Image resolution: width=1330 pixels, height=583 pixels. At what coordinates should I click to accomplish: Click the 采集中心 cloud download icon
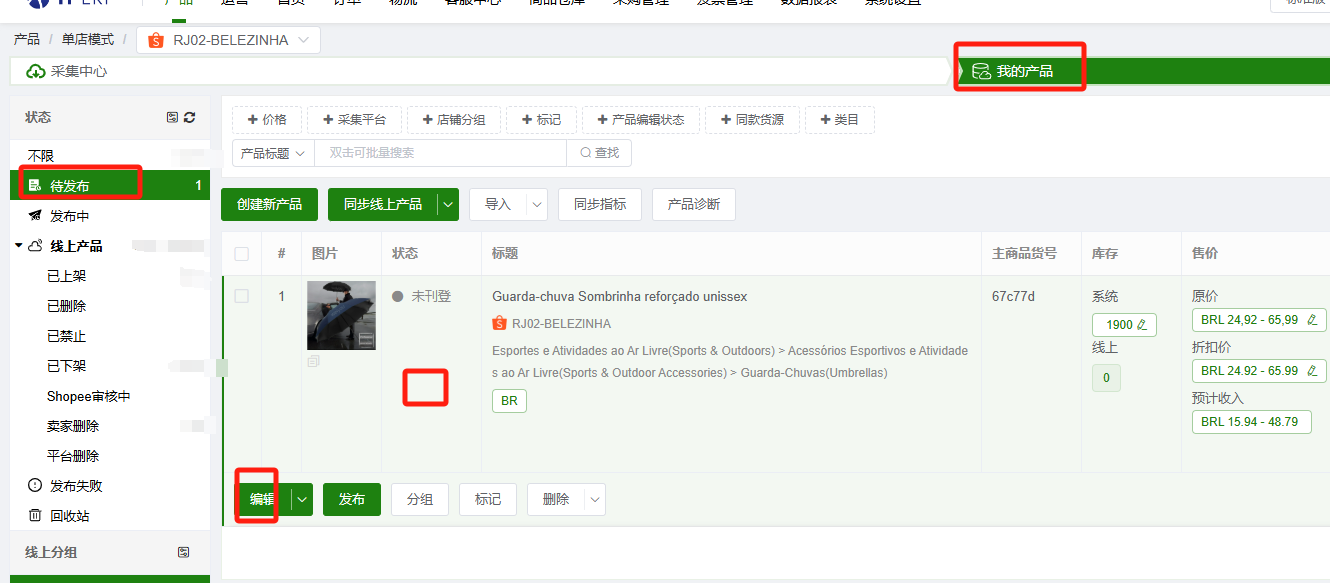tap(36, 72)
